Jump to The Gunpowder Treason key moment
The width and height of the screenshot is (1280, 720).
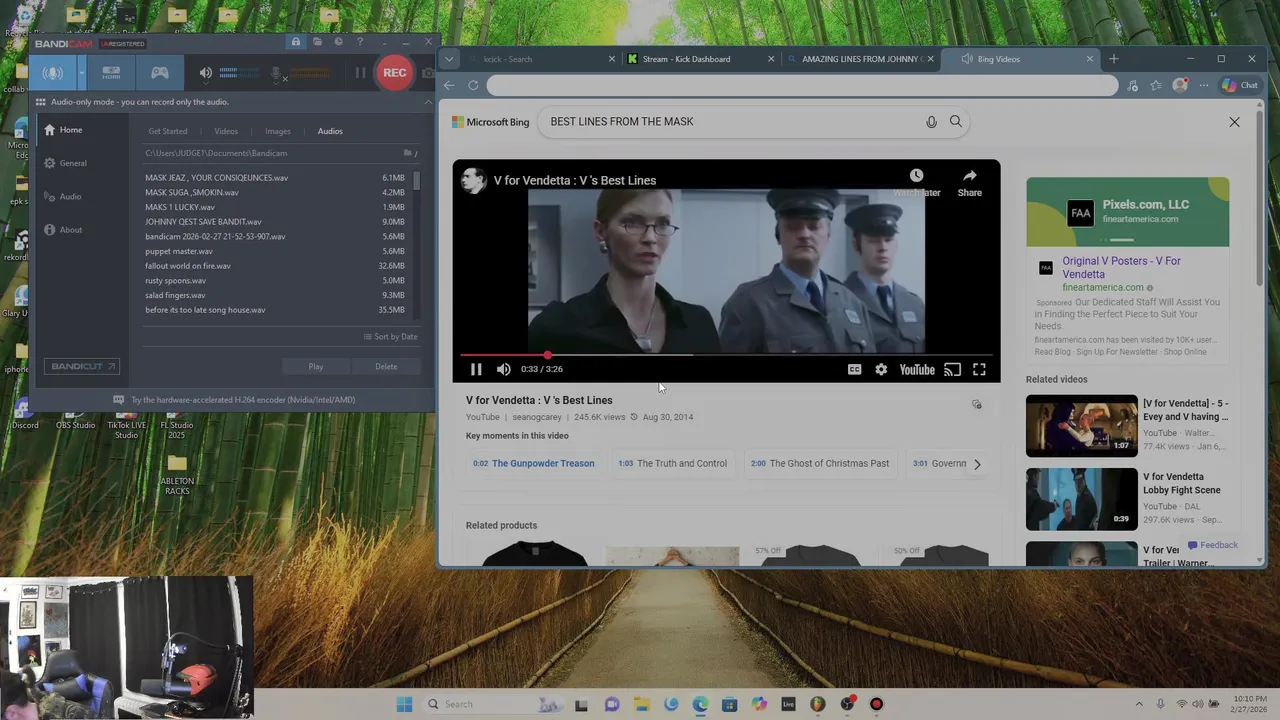tap(533, 463)
